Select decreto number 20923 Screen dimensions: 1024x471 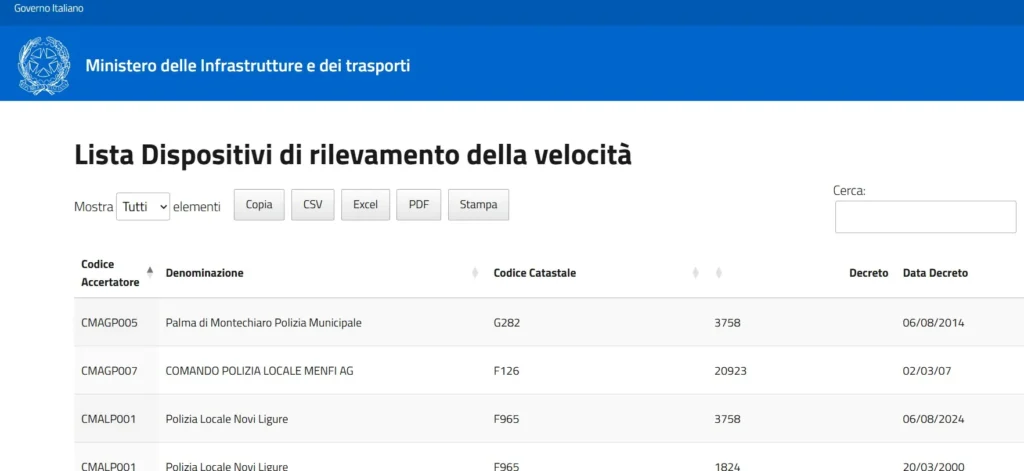731,371
